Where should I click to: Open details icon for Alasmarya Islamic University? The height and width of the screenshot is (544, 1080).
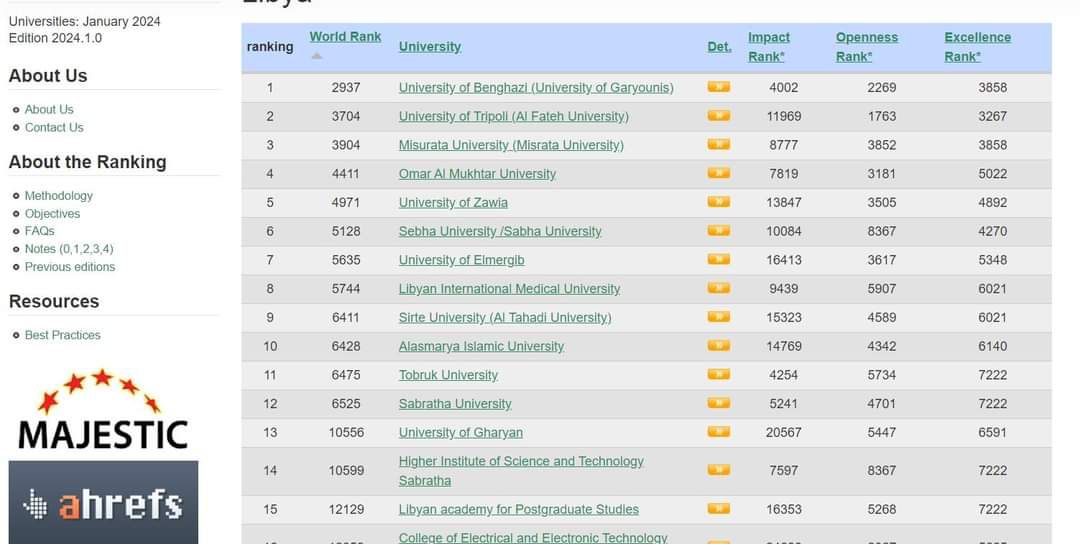718,346
